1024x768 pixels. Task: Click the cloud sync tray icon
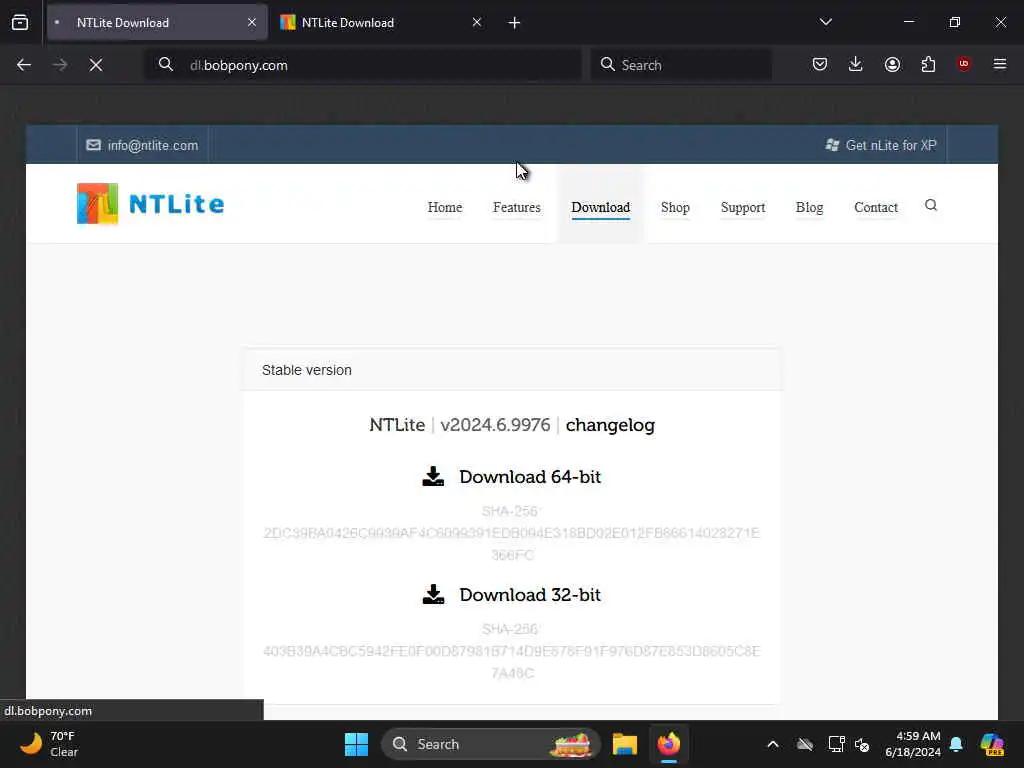[x=805, y=744]
